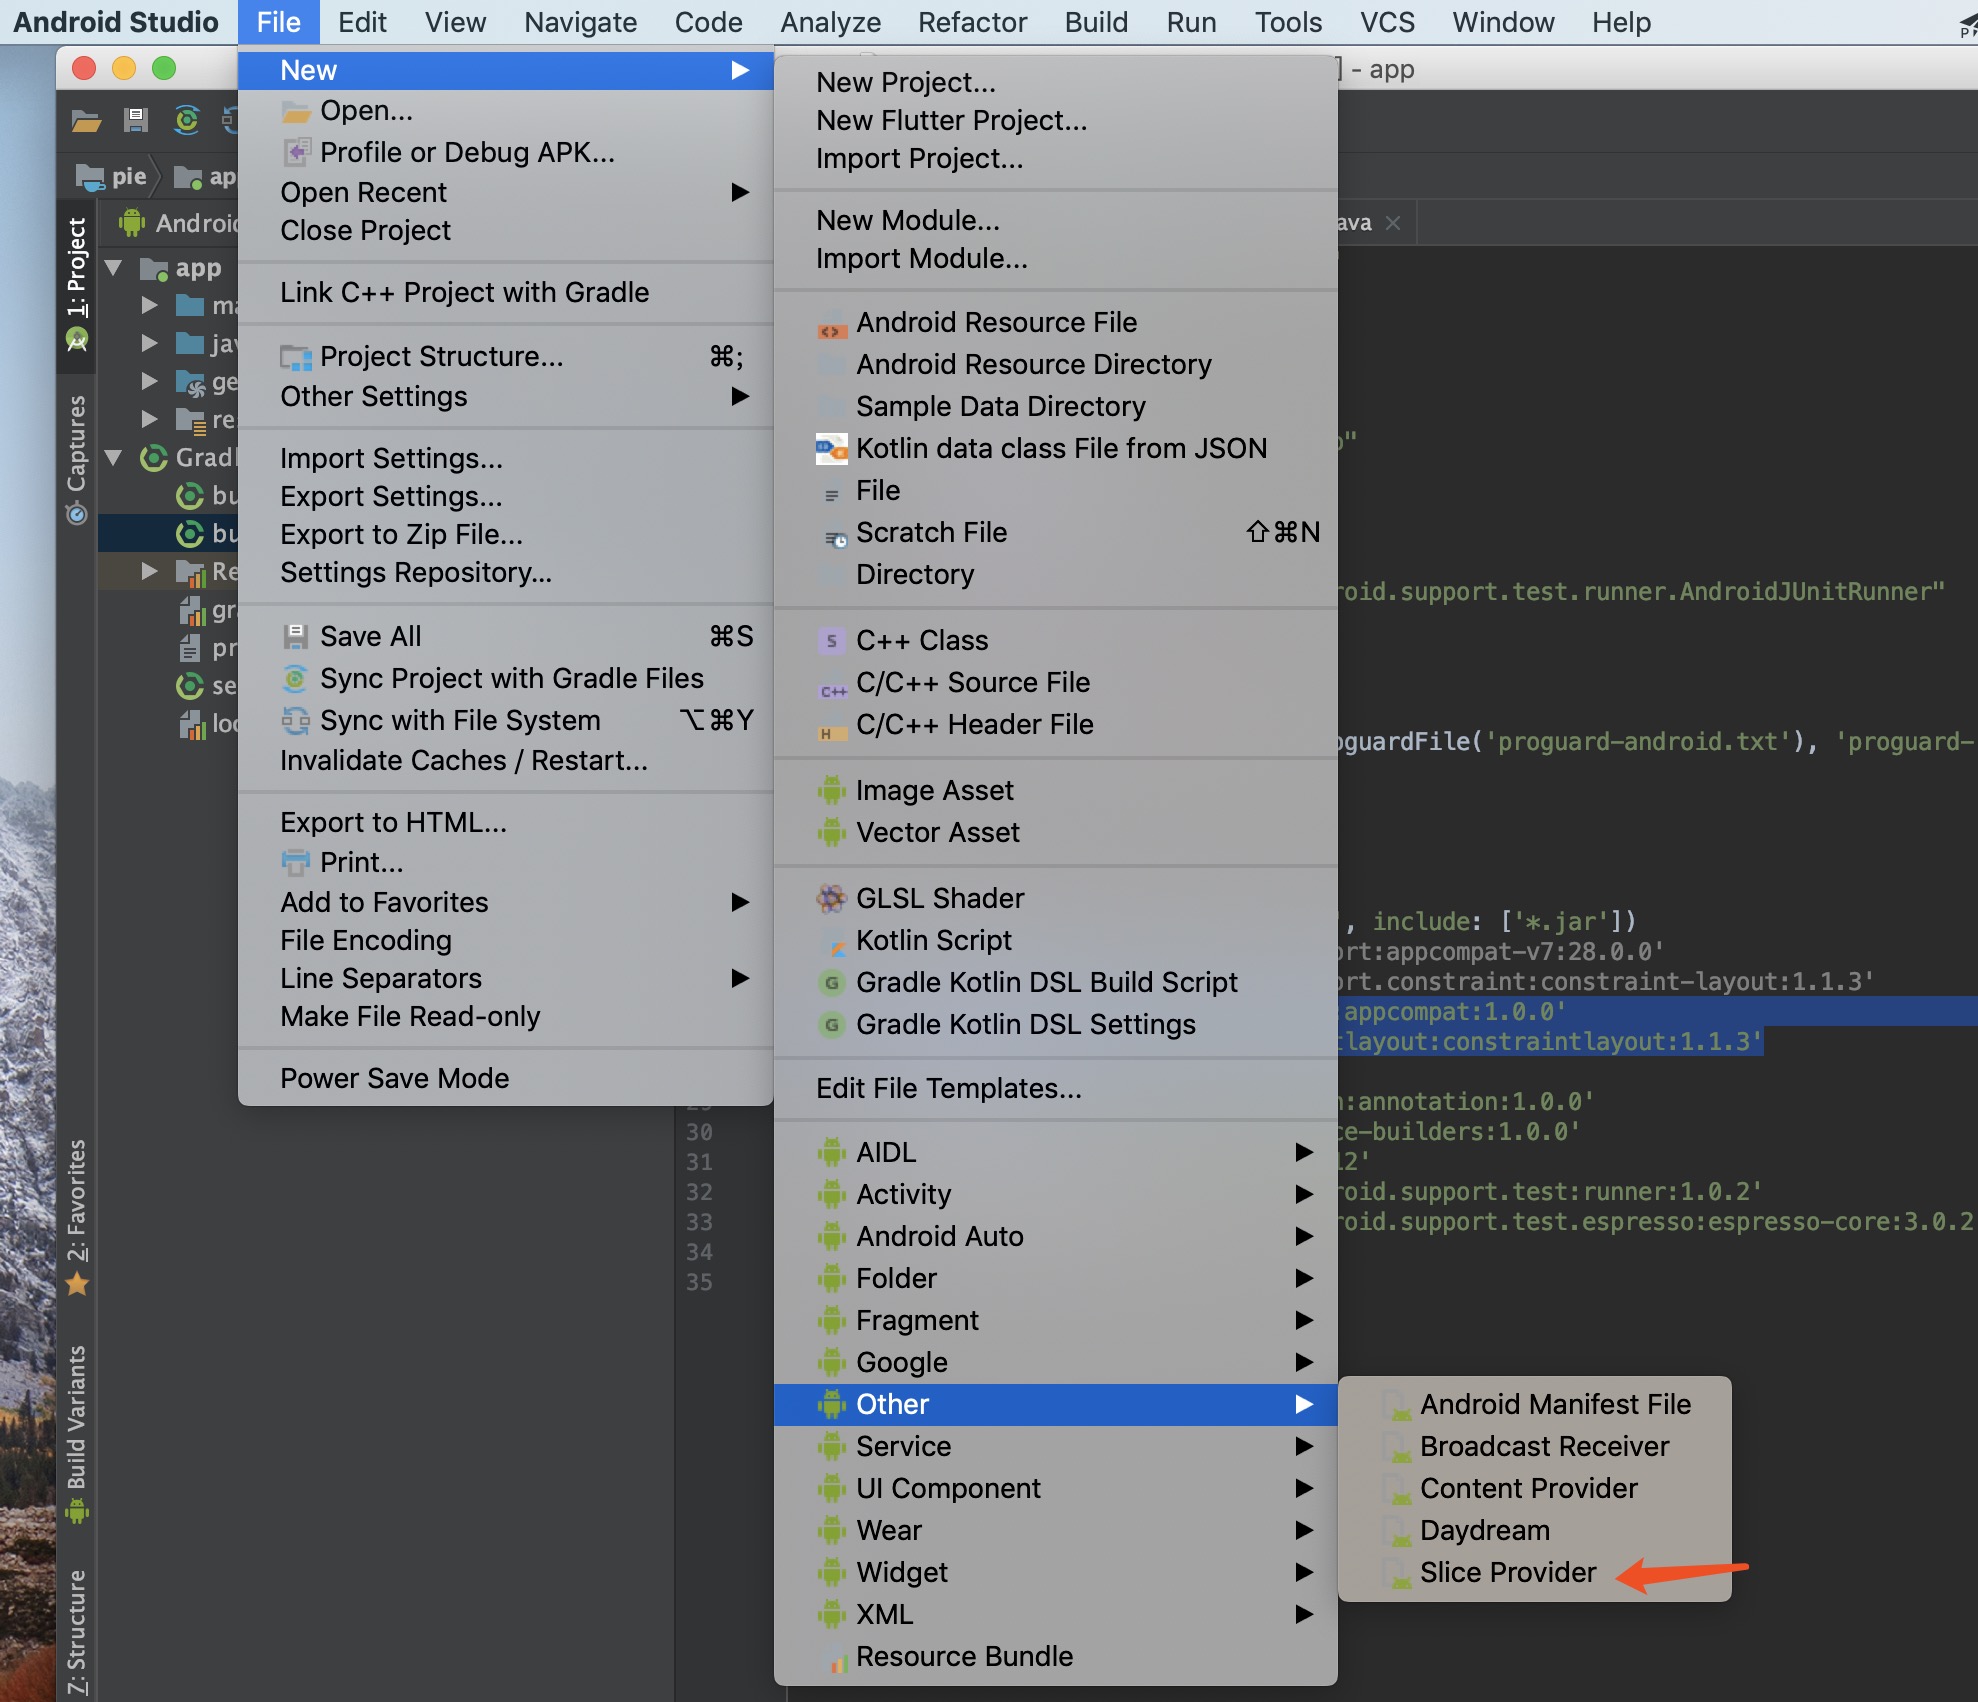Click the Sync toolbar icon
Image resolution: width=1978 pixels, height=1702 pixels.
pos(186,121)
